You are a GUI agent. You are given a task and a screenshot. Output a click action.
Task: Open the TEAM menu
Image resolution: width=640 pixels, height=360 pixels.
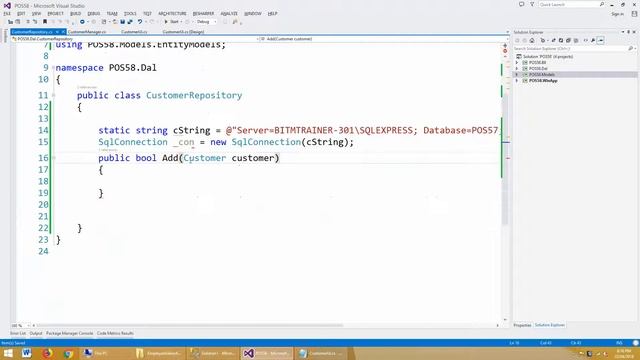click(x=112, y=13)
